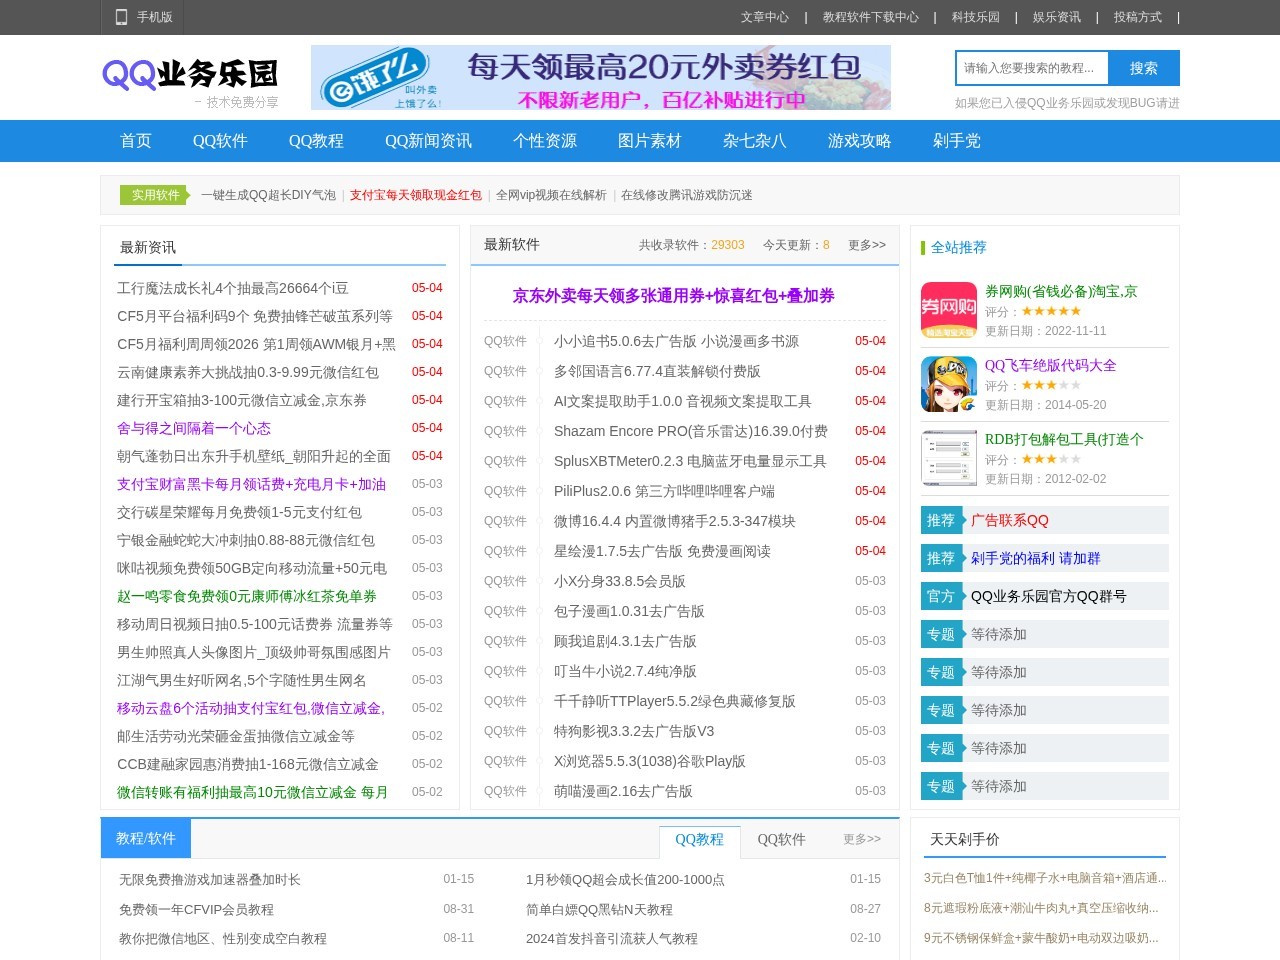Open 无限免费撸游戏加速器叠加时长 tutorial

[x=210, y=880]
